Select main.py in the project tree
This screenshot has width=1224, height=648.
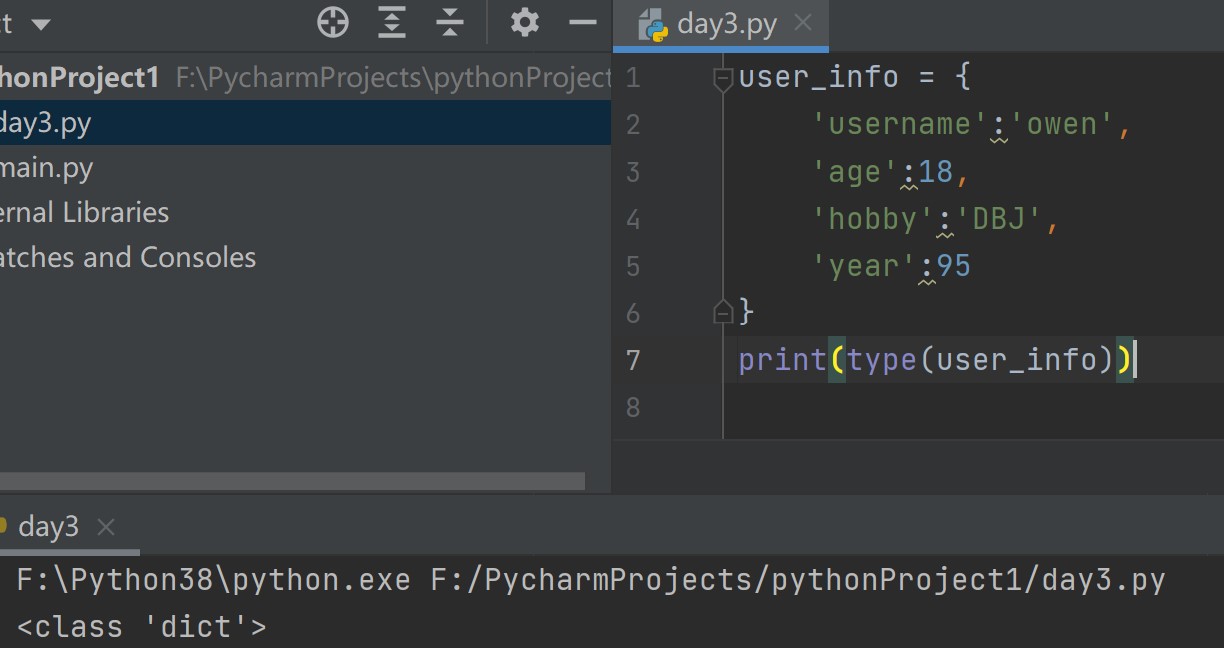(47, 168)
